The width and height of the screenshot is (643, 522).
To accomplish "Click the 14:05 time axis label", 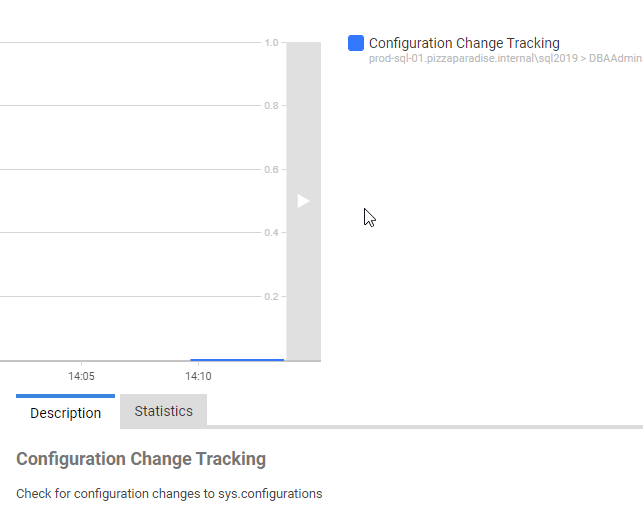I will click(81, 377).
